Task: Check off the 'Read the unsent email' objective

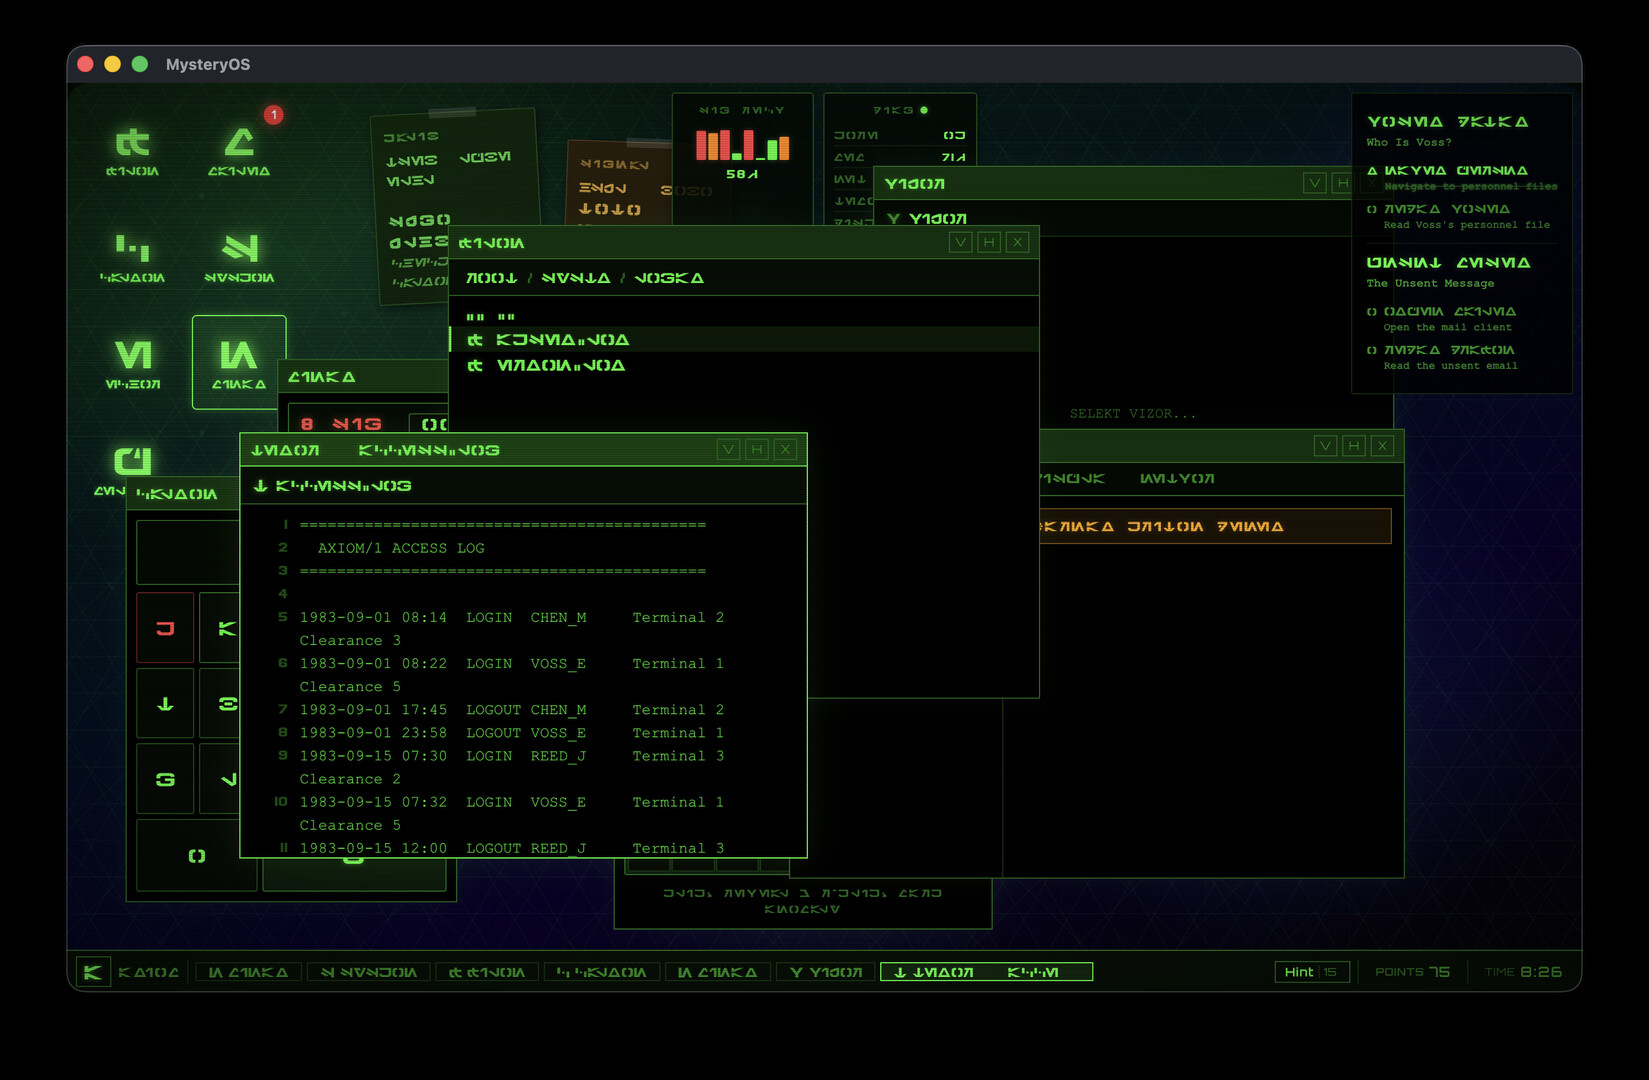Action: pos(1371,350)
